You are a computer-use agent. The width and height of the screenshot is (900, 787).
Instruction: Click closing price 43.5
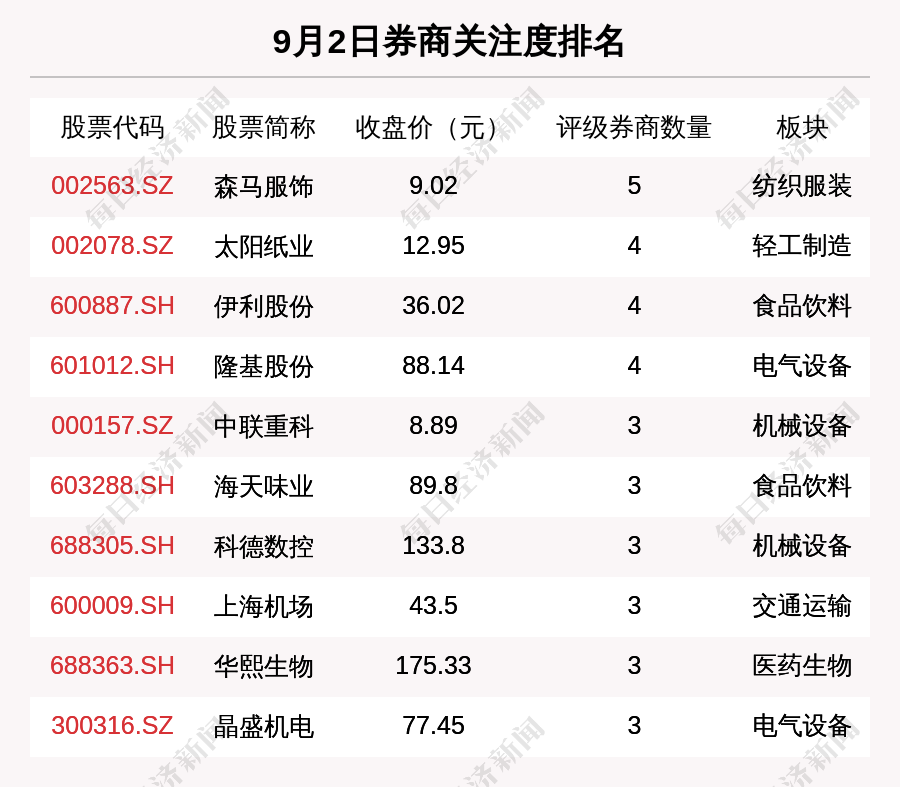[433, 606]
